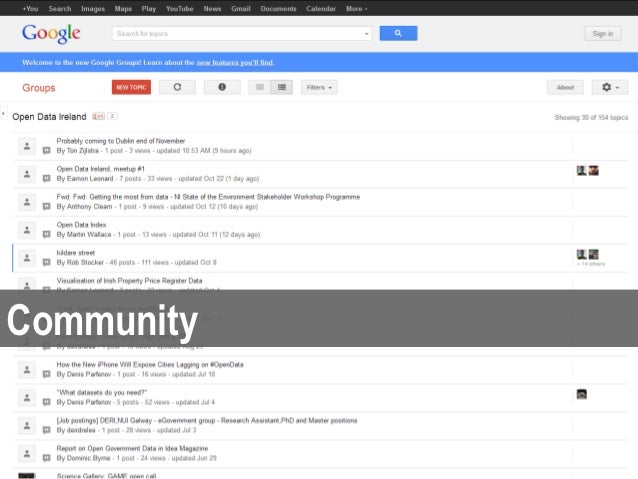The width and height of the screenshot is (638, 479).
Task: Click avatar icon for DERI job postings topic
Action: [x=27, y=426]
